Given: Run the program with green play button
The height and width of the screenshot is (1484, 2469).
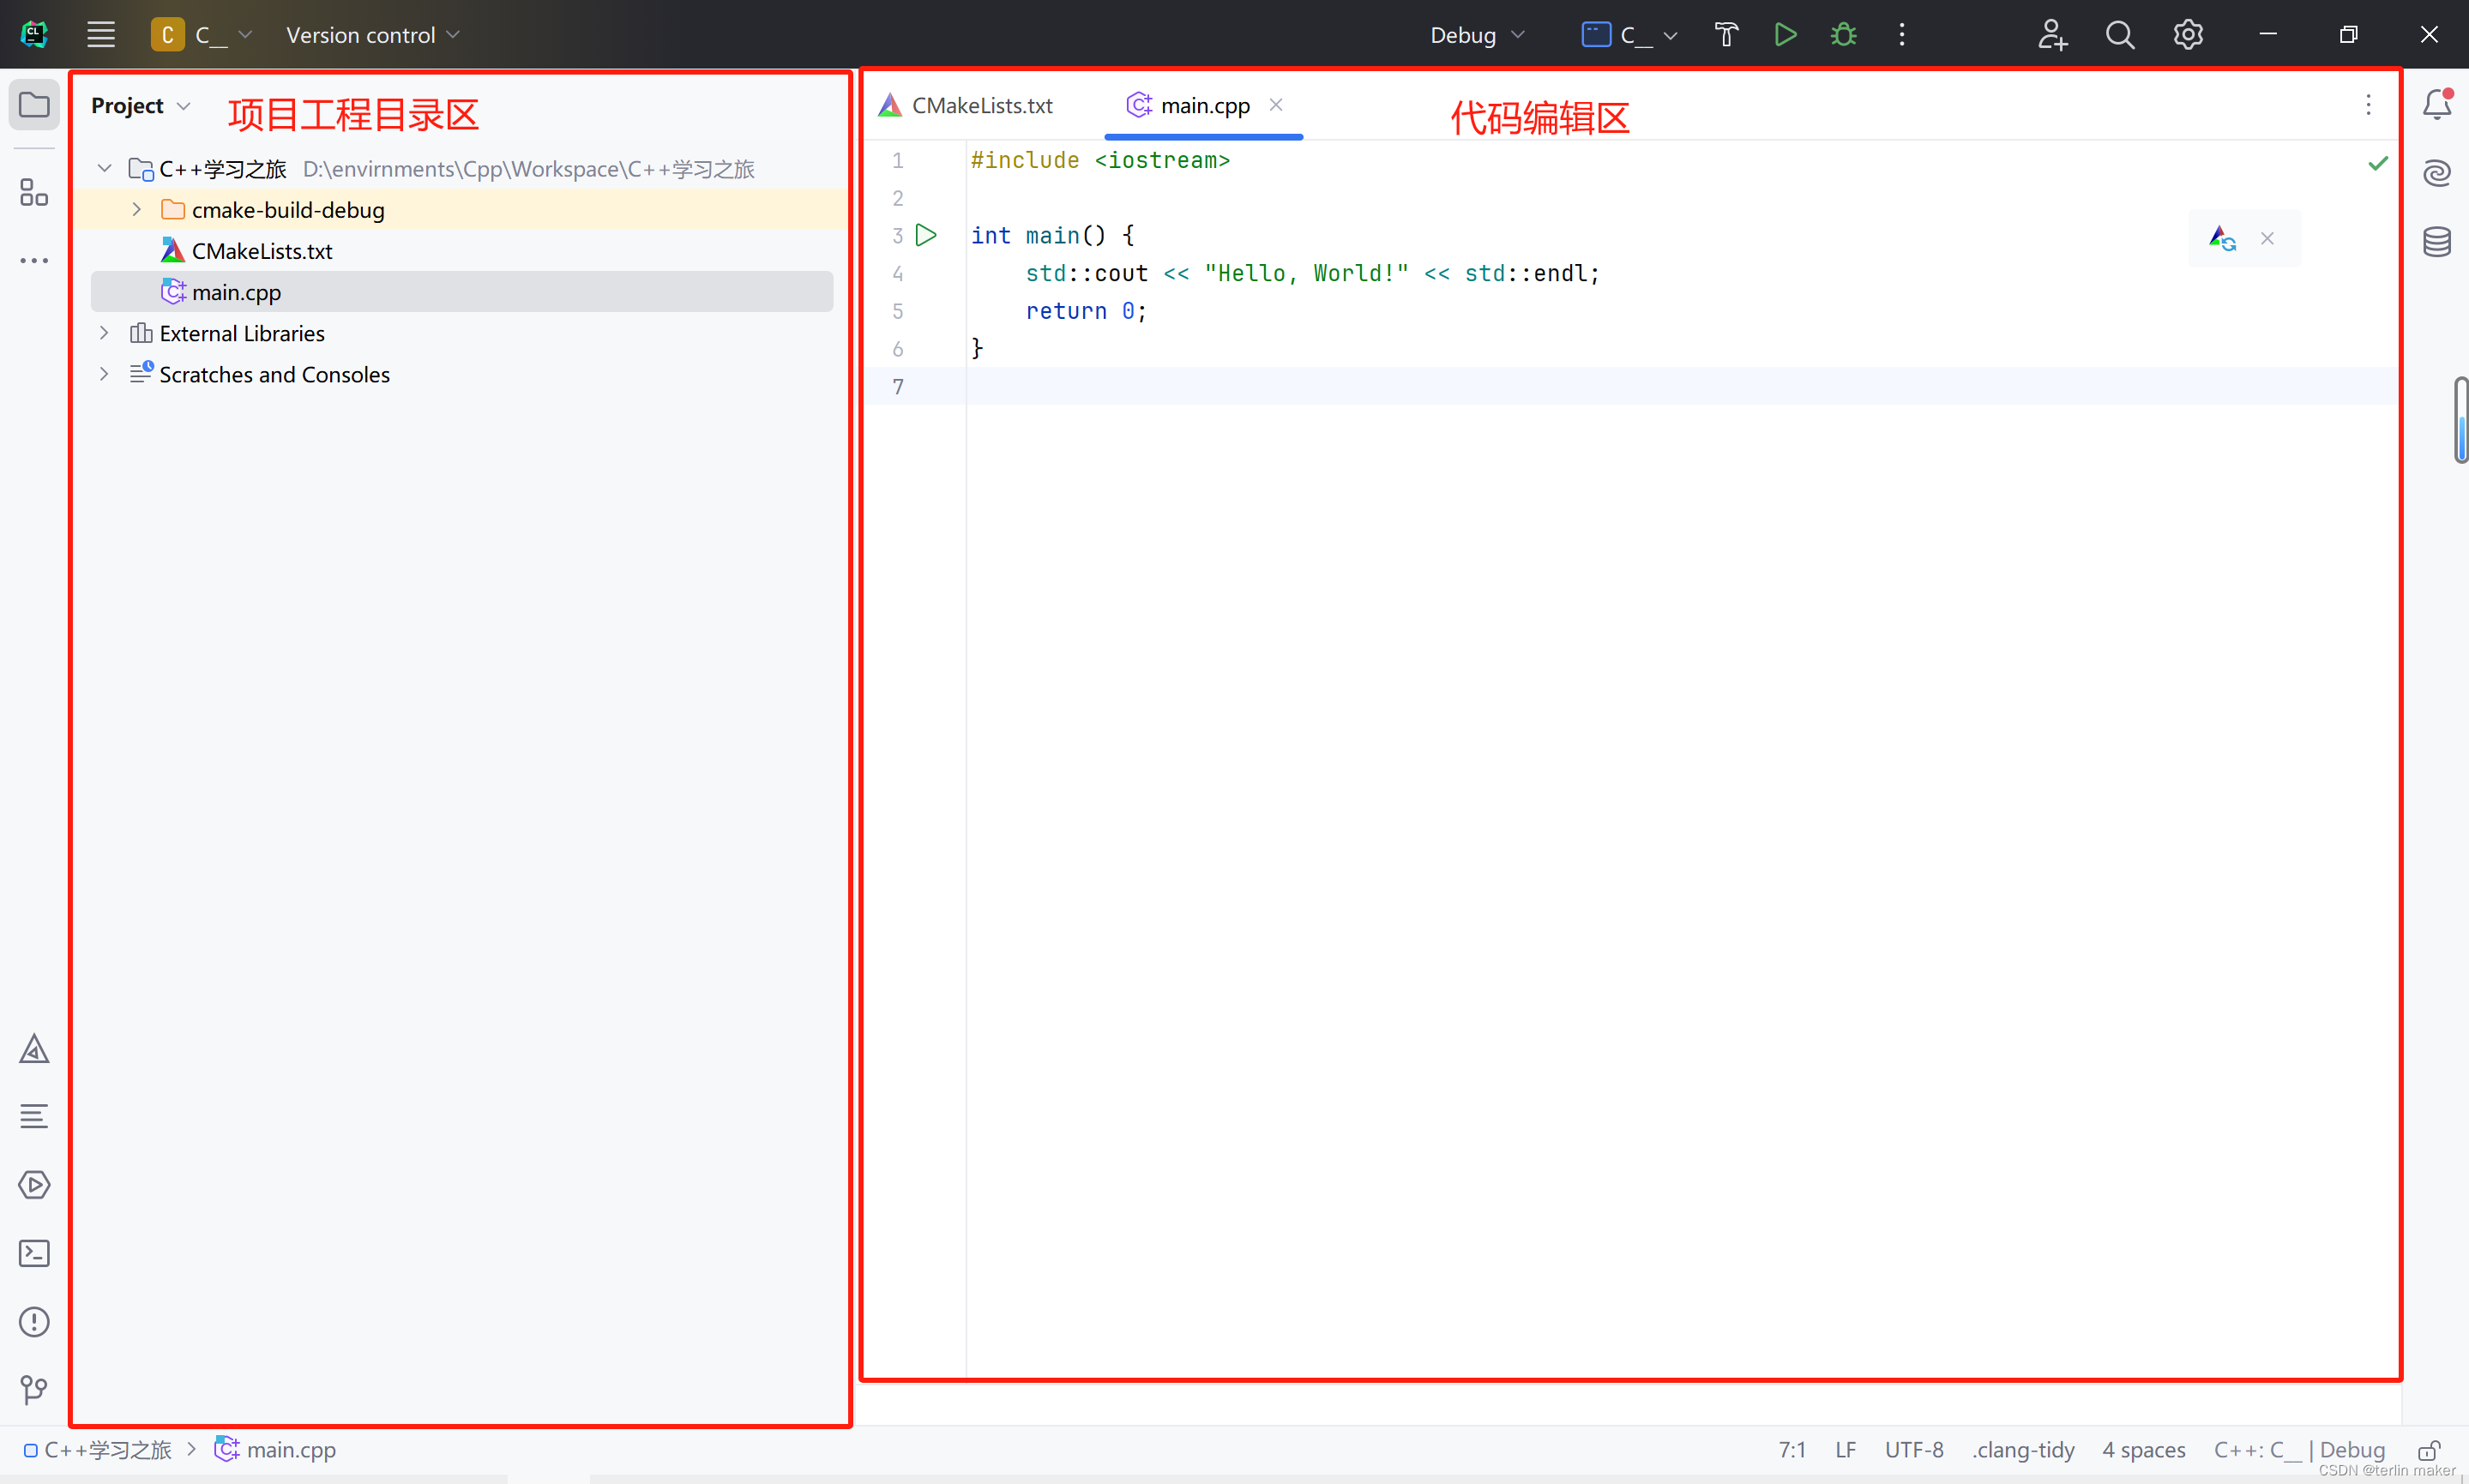Looking at the screenshot, I should click(1785, 35).
